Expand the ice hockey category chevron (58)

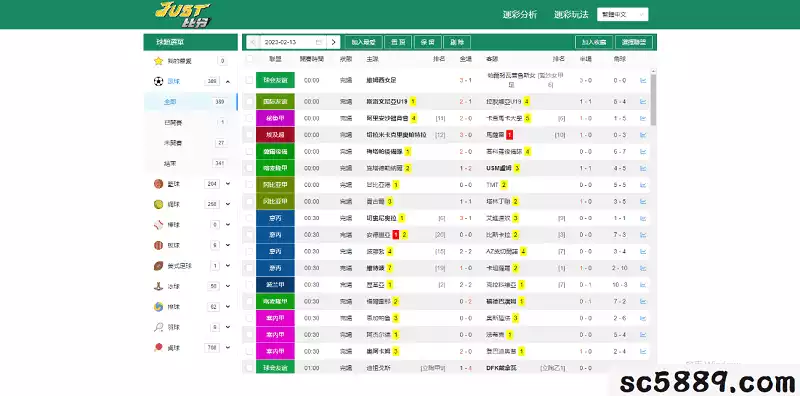(228, 286)
